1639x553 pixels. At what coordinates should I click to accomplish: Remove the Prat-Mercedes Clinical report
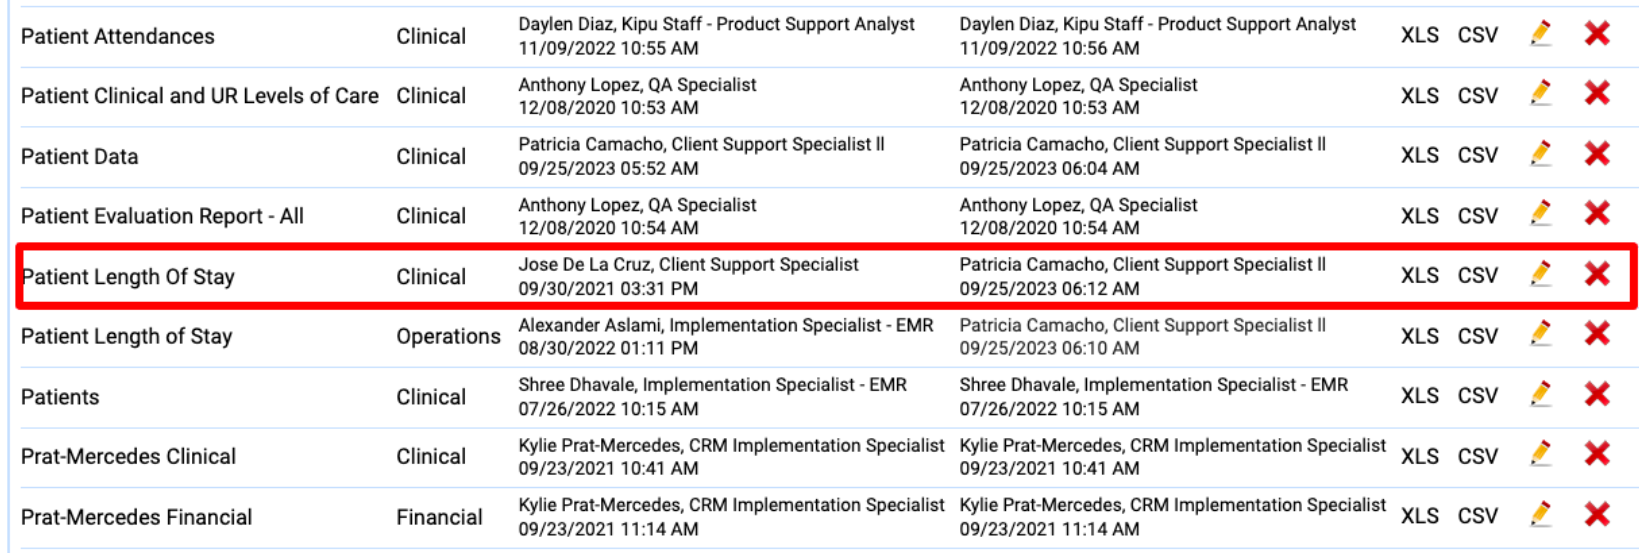coord(1597,455)
